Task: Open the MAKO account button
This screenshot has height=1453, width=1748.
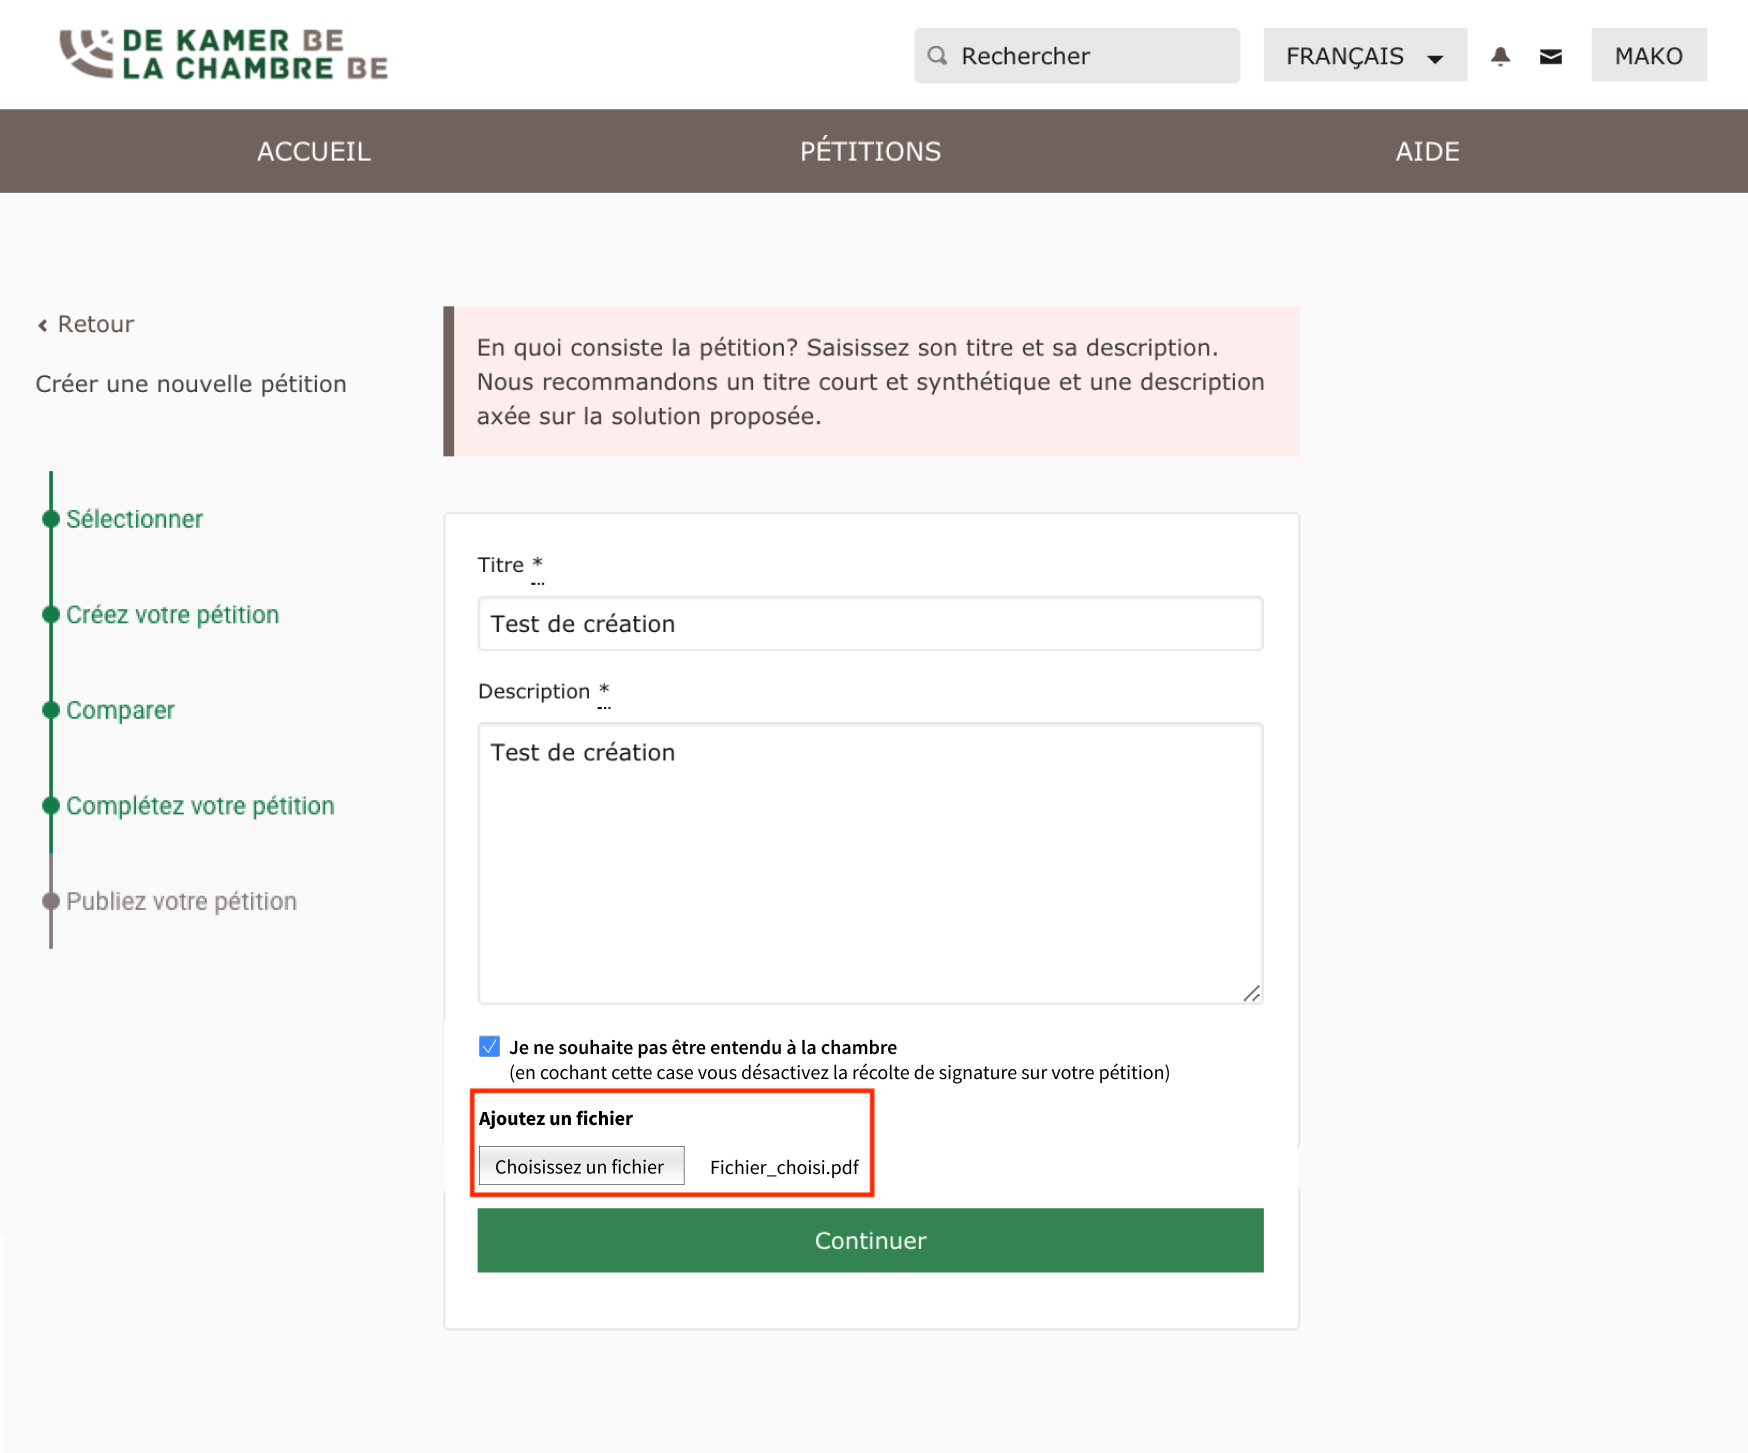Action: [x=1648, y=55]
